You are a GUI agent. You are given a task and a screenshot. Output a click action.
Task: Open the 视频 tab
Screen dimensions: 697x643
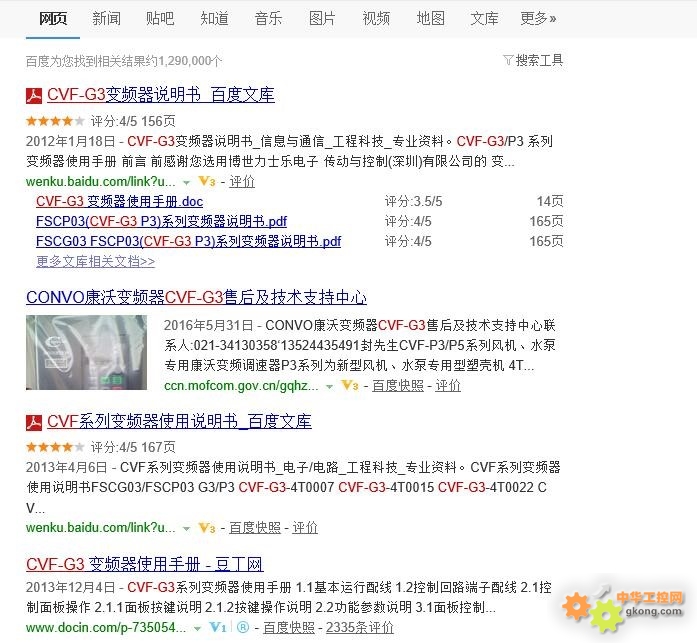point(376,19)
